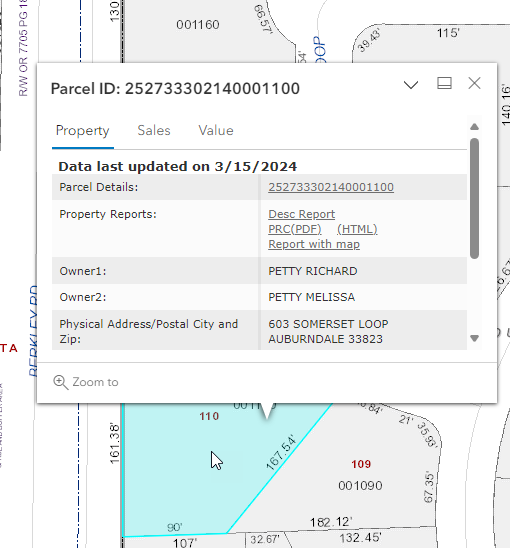The image size is (510, 548).
Task: Dock the parcel popup window
Action: [444, 83]
